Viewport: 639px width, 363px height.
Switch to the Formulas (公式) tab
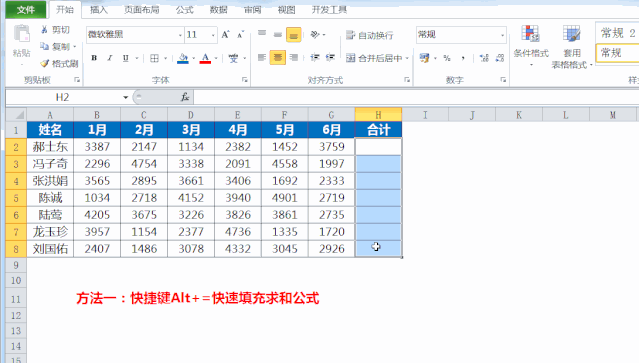[x=184, y=10]
